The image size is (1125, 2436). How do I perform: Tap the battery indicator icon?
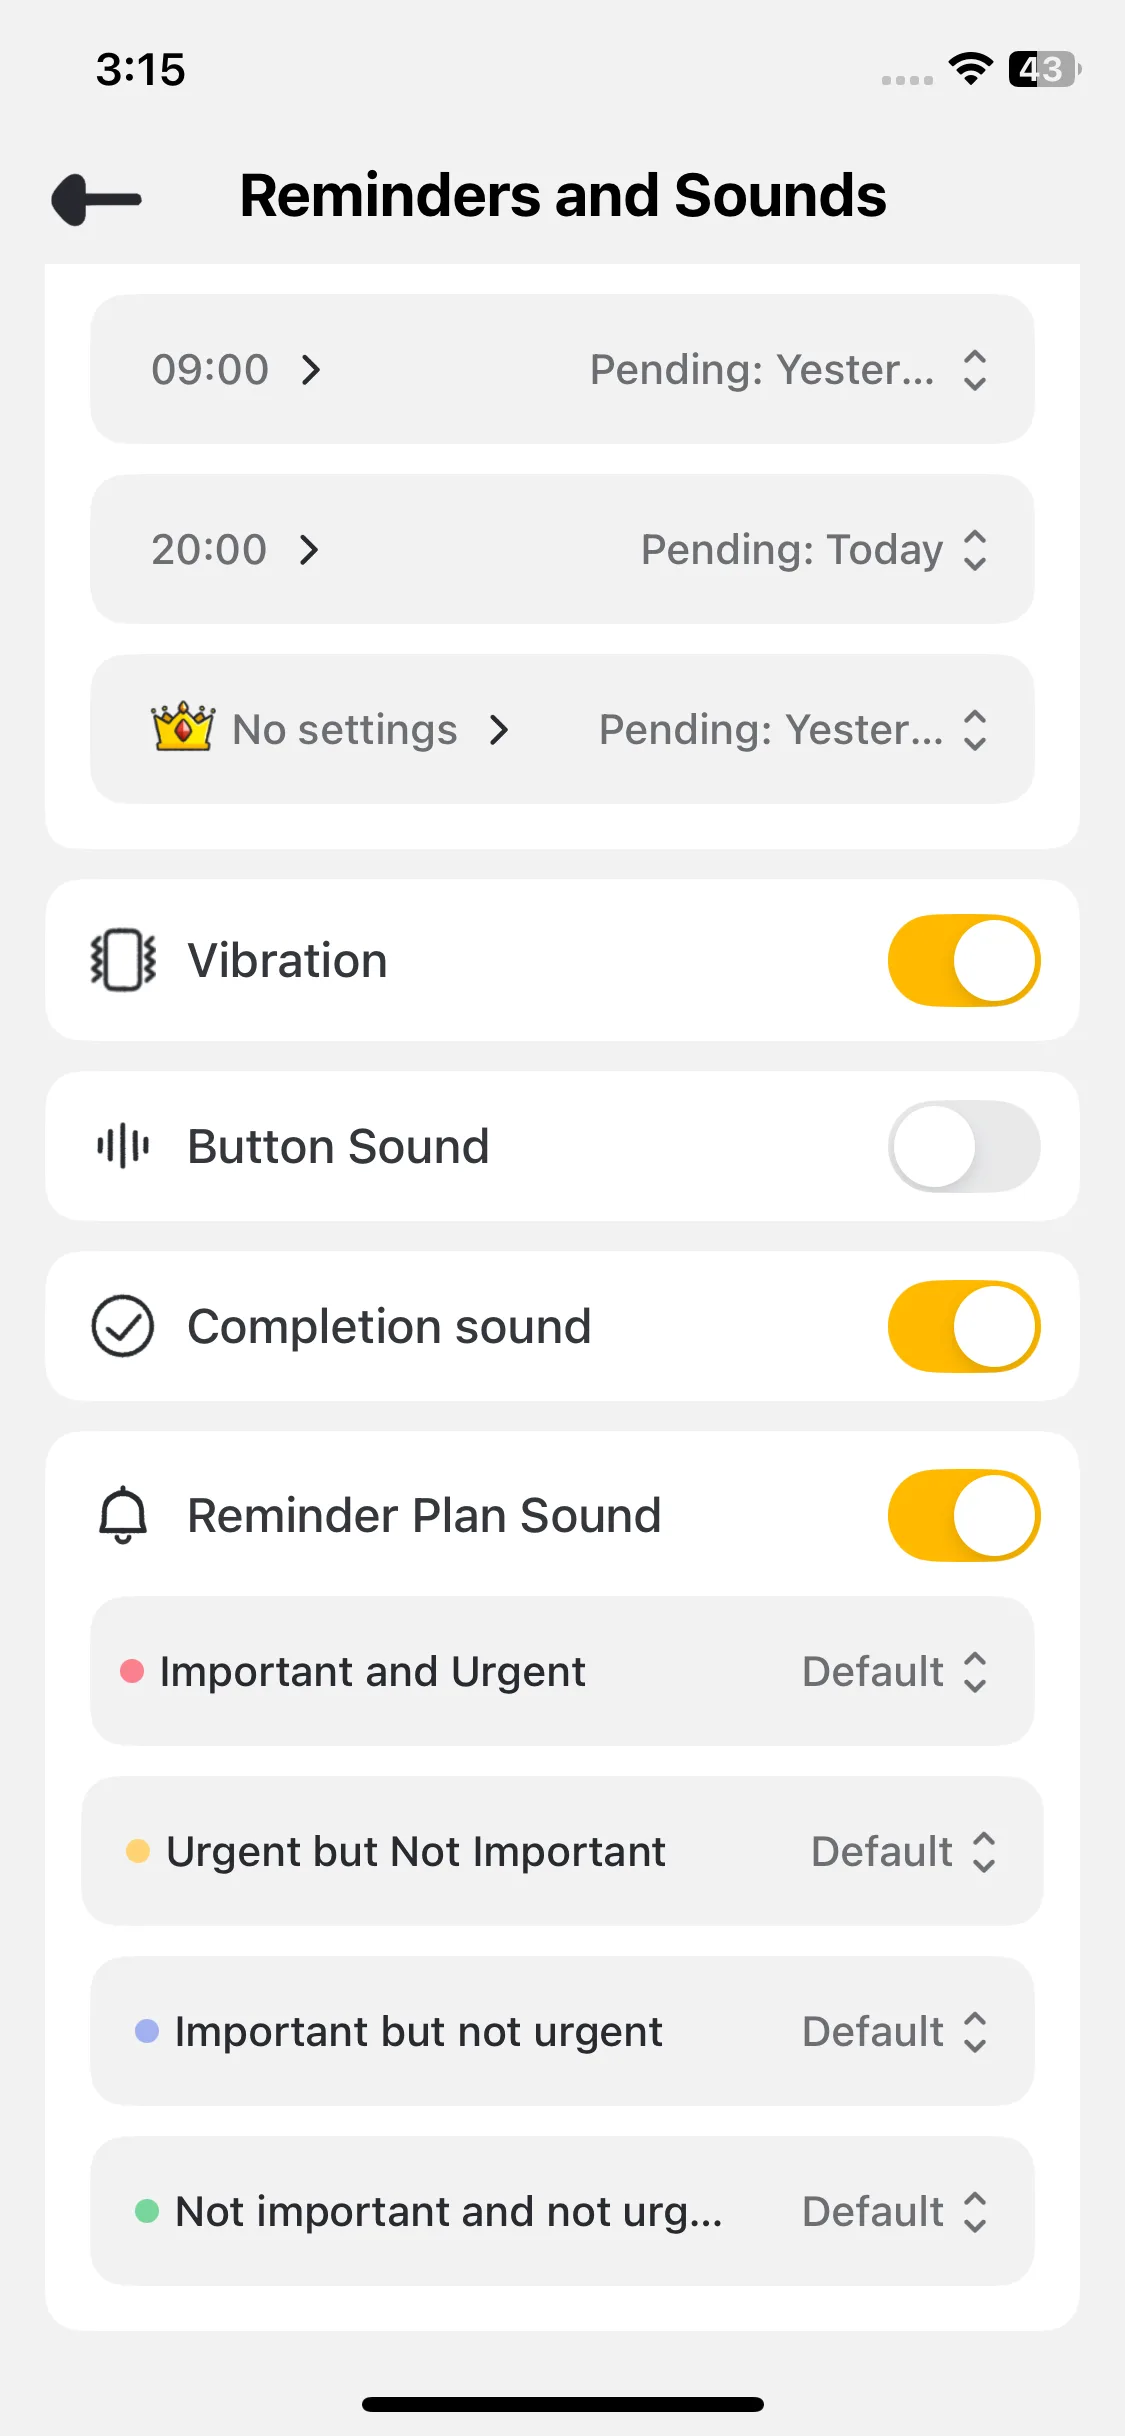pyautogui.click(x=1044, y=69)
